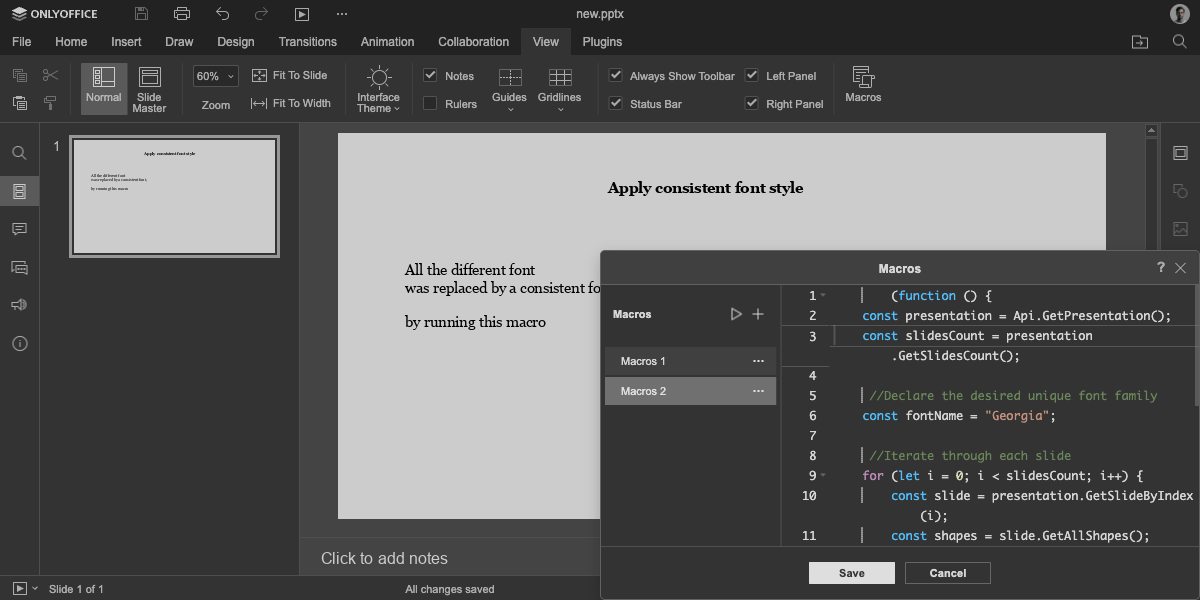
Task: Open the more options ellipsis in title bar
Action: 342,14
